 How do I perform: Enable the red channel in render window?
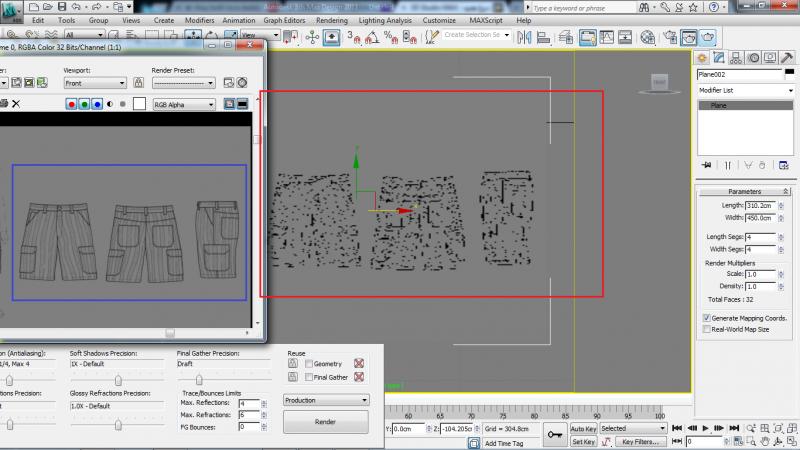click(72, 104)
